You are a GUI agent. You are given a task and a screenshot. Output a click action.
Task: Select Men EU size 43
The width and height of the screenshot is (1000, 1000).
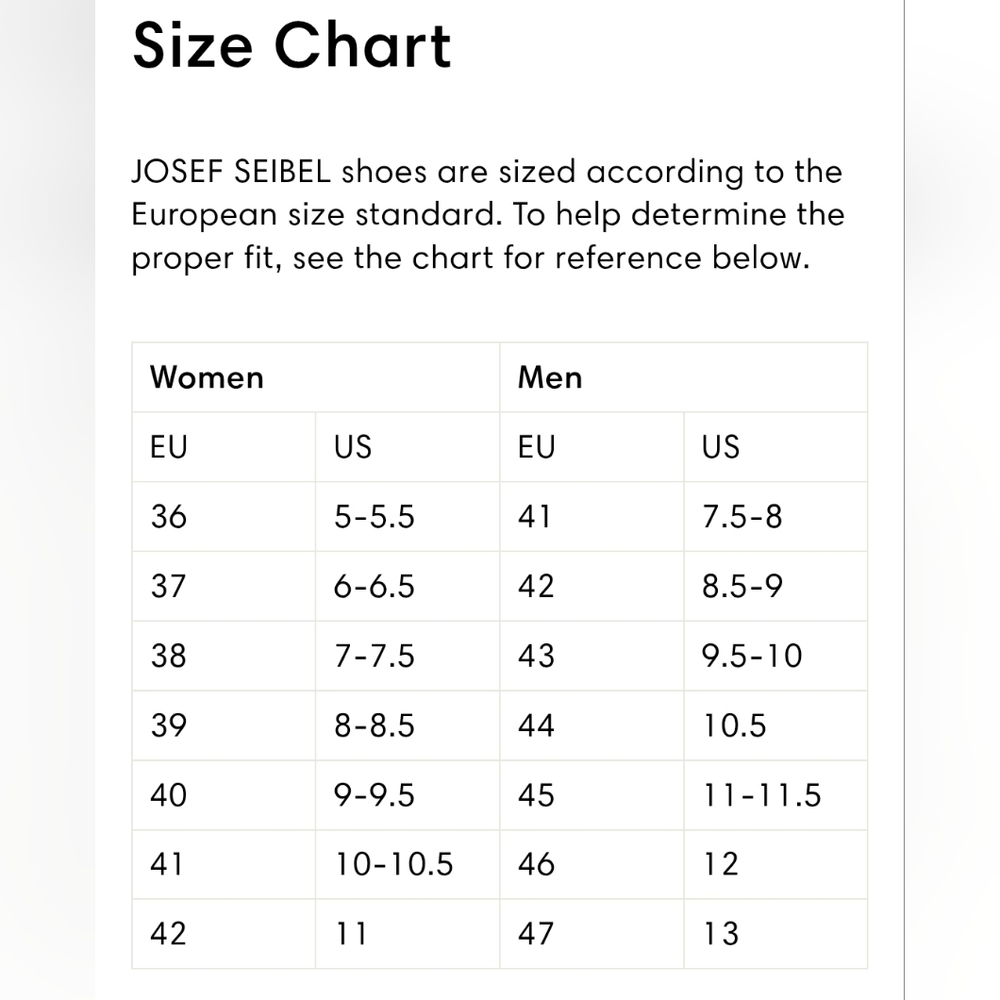point(592,656)
